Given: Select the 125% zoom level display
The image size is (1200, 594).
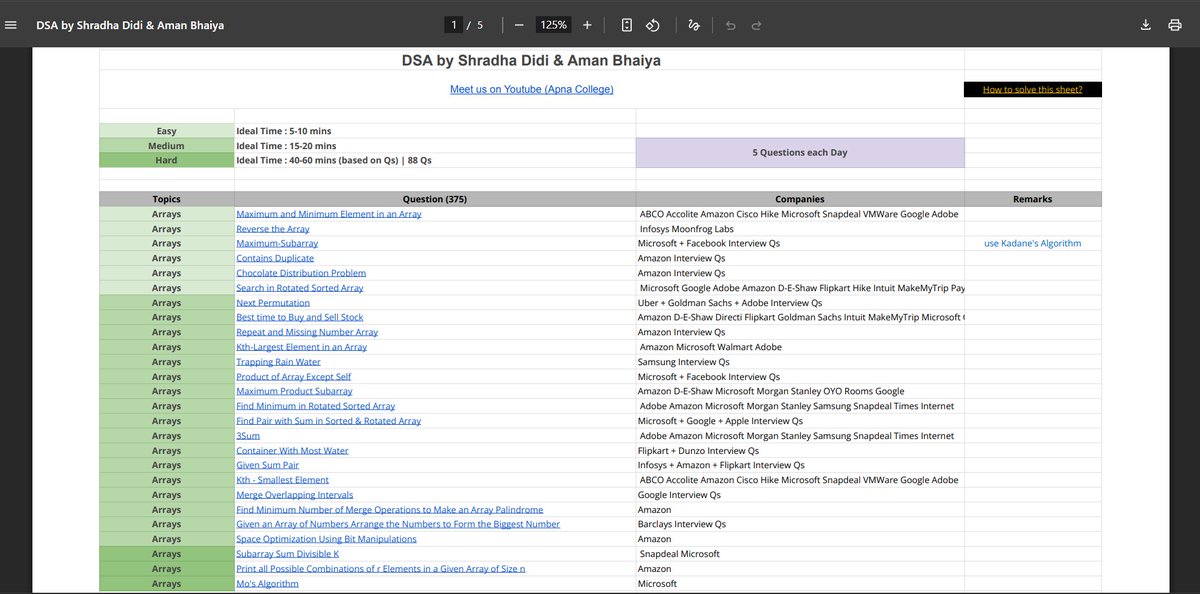Looking at the screenshot, I should click(x=552, y=24).
